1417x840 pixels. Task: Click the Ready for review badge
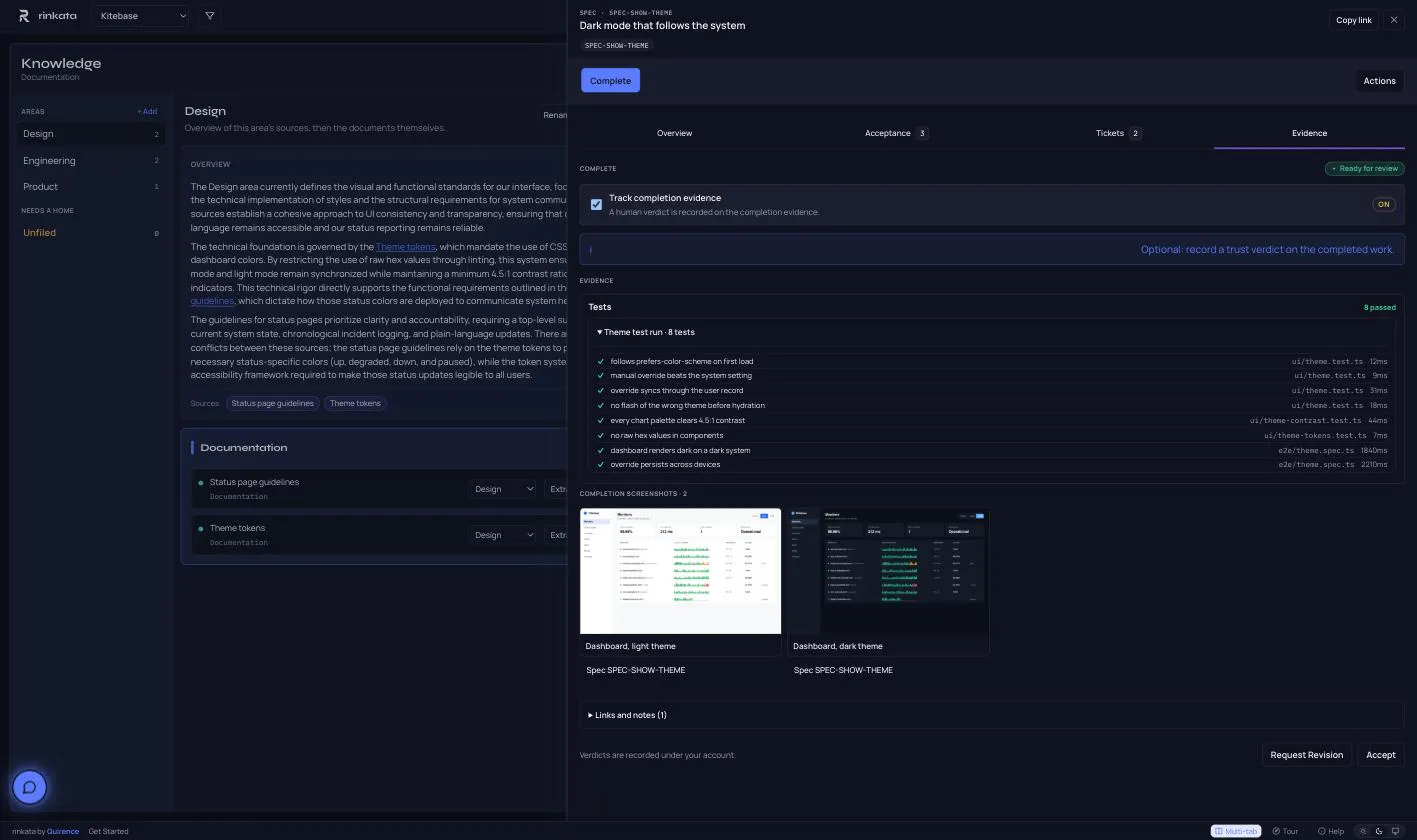(x=1365, y=169)
